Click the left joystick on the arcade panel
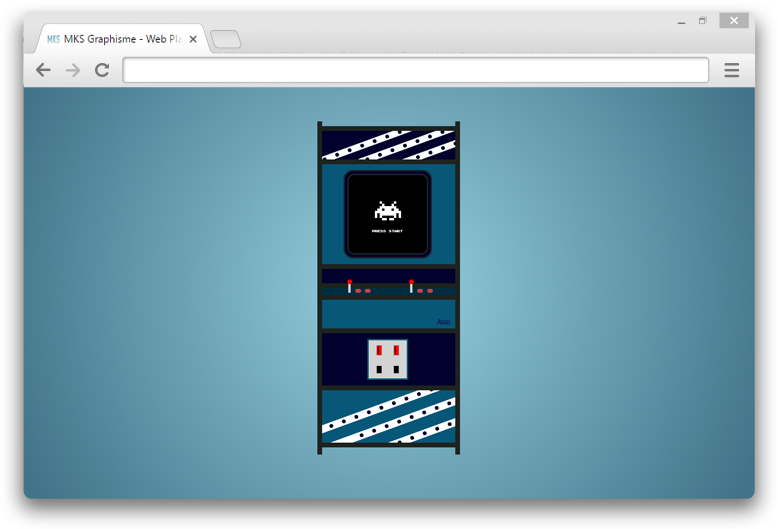Image resolution: width=778 pixels, height=529 pixels. point(349,286)
